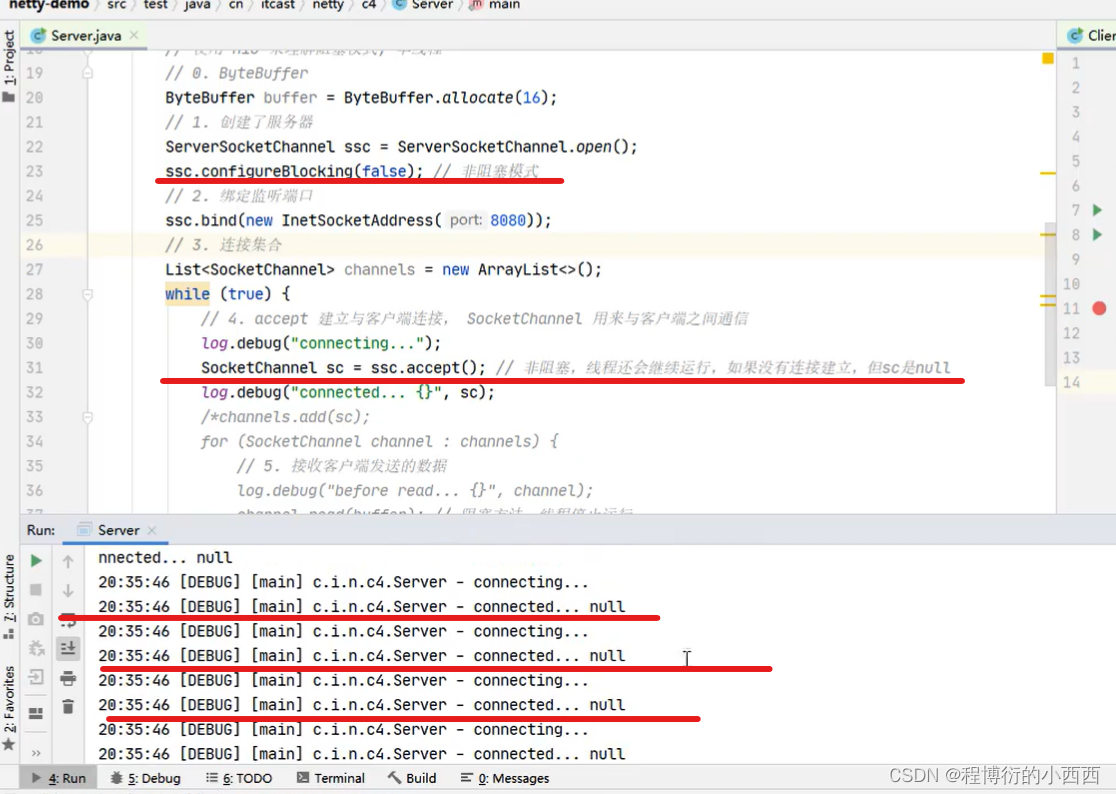The width and height of the screenshot is (1116, 794).
Task: Toggle scroll to end of console
Action: pos(68,648)
